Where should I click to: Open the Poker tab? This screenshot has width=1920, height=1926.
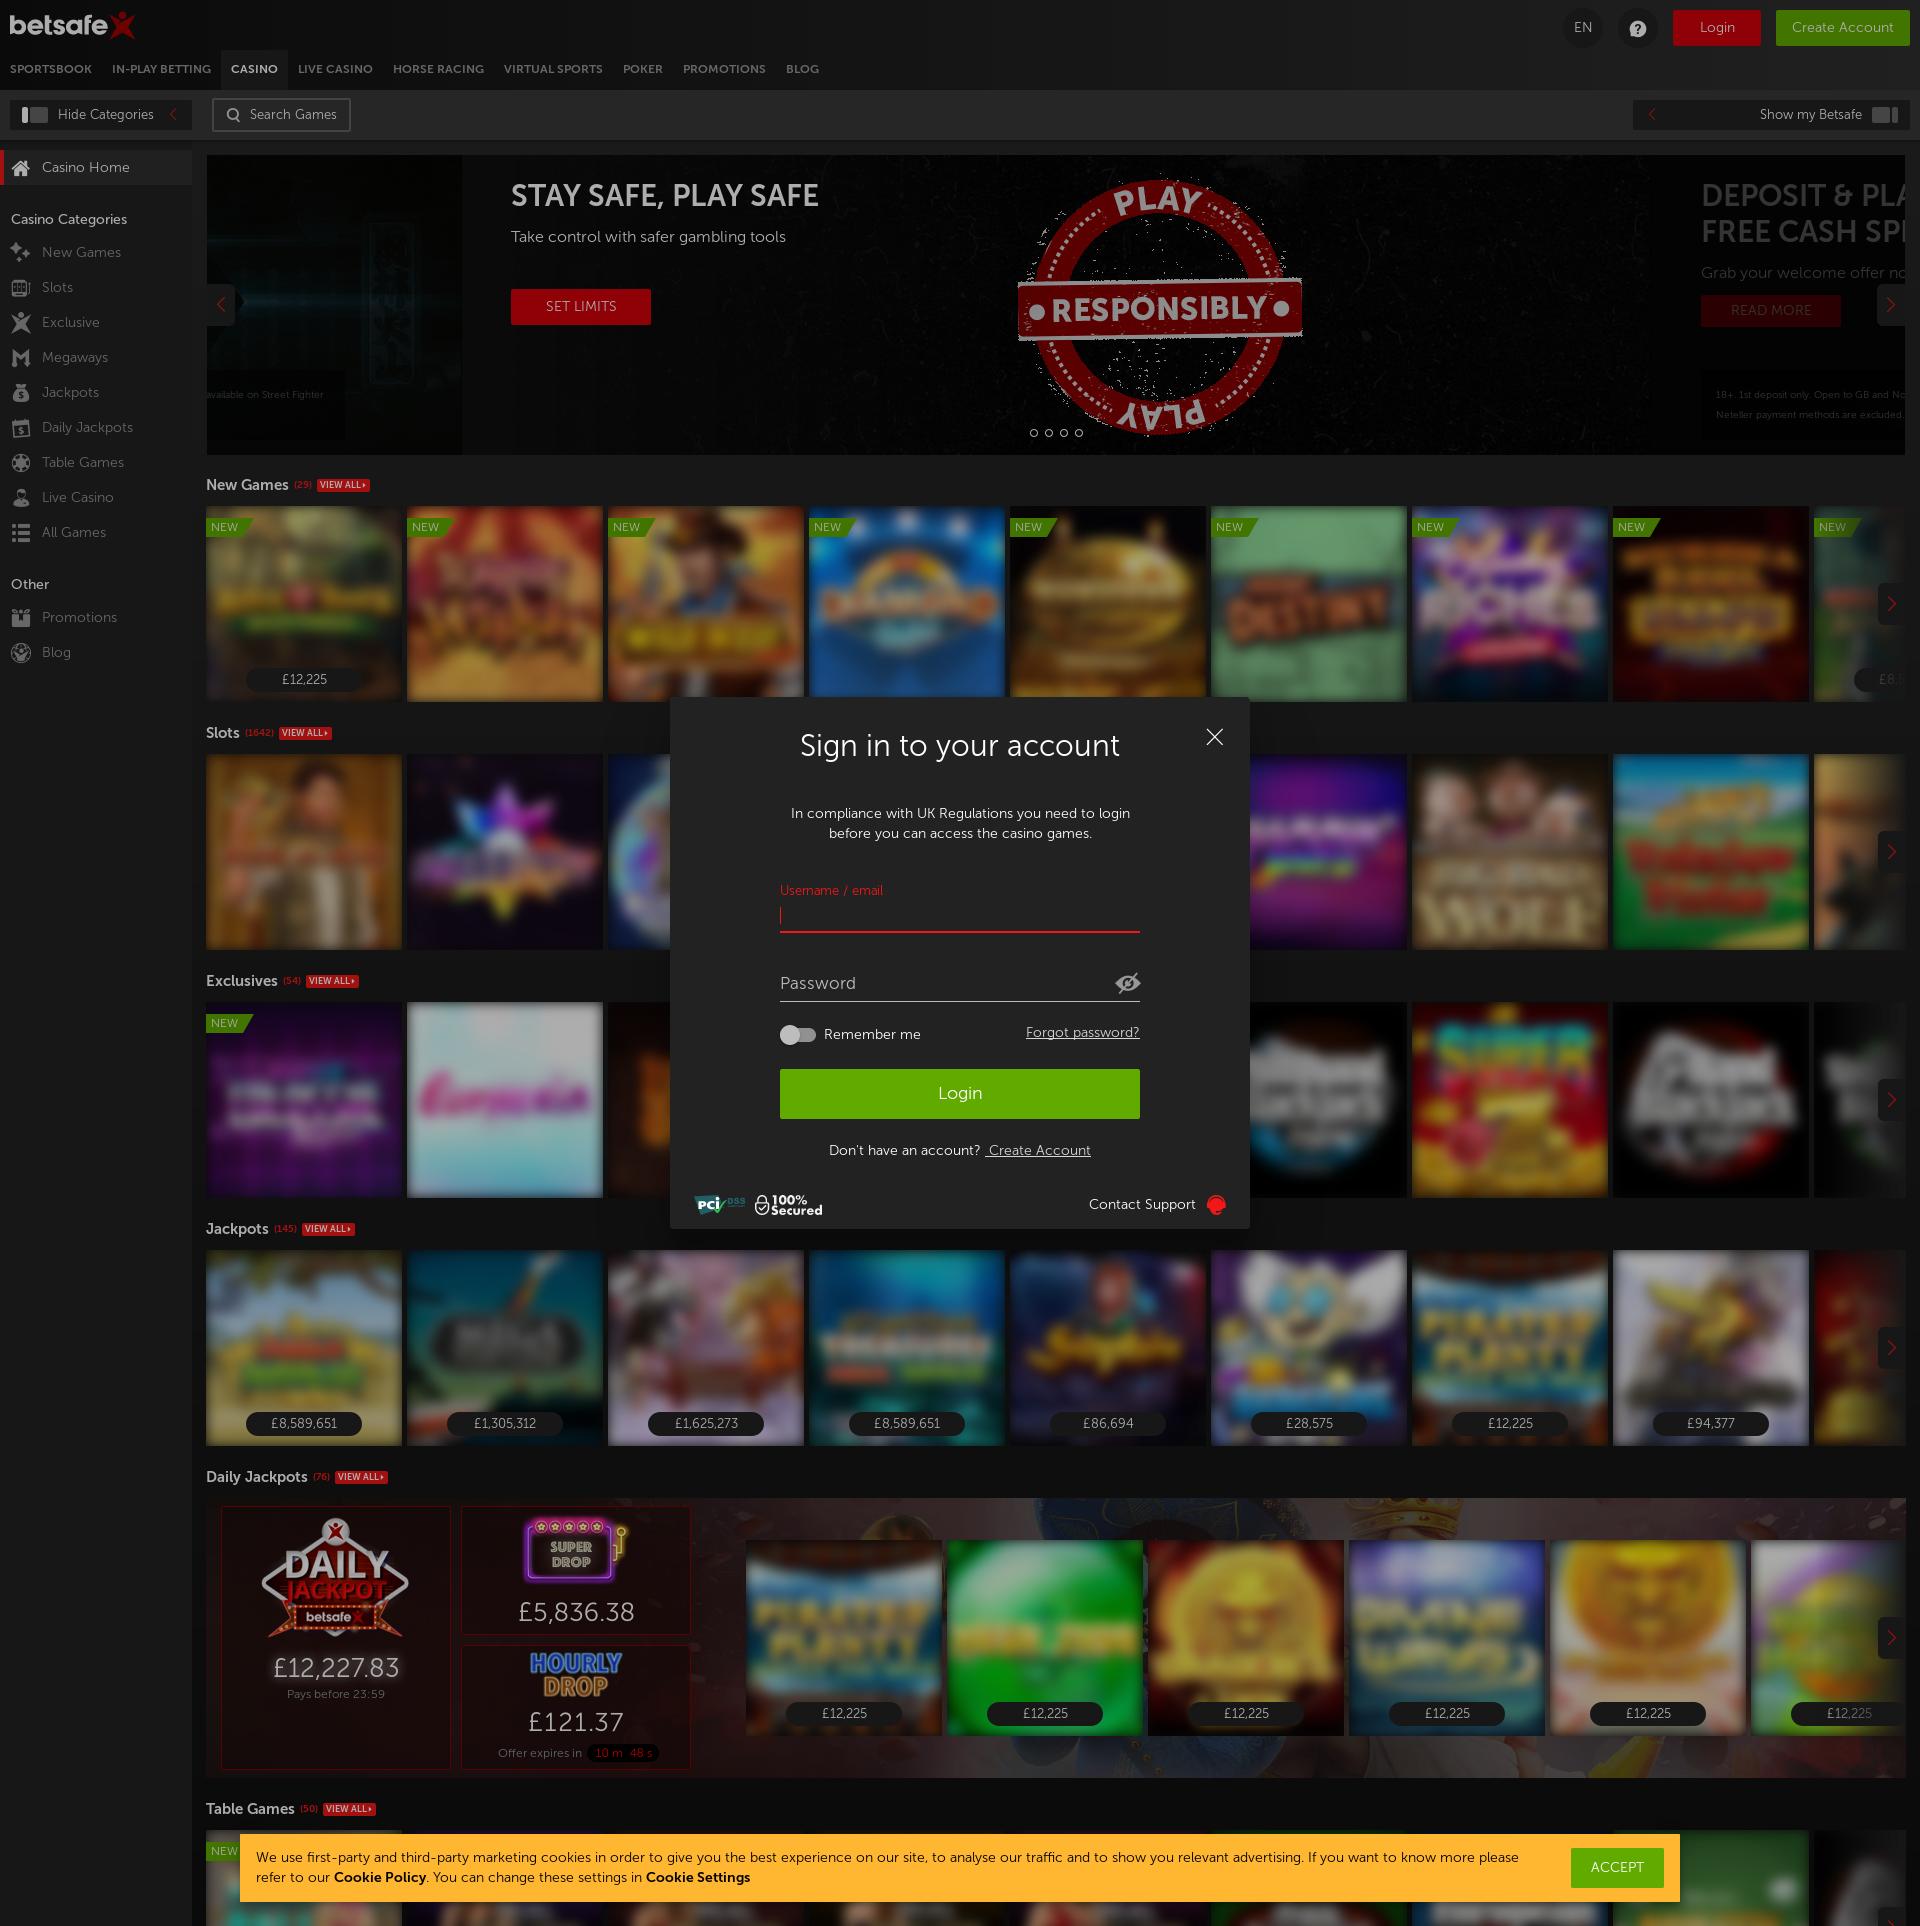click(x=643, y=69)
